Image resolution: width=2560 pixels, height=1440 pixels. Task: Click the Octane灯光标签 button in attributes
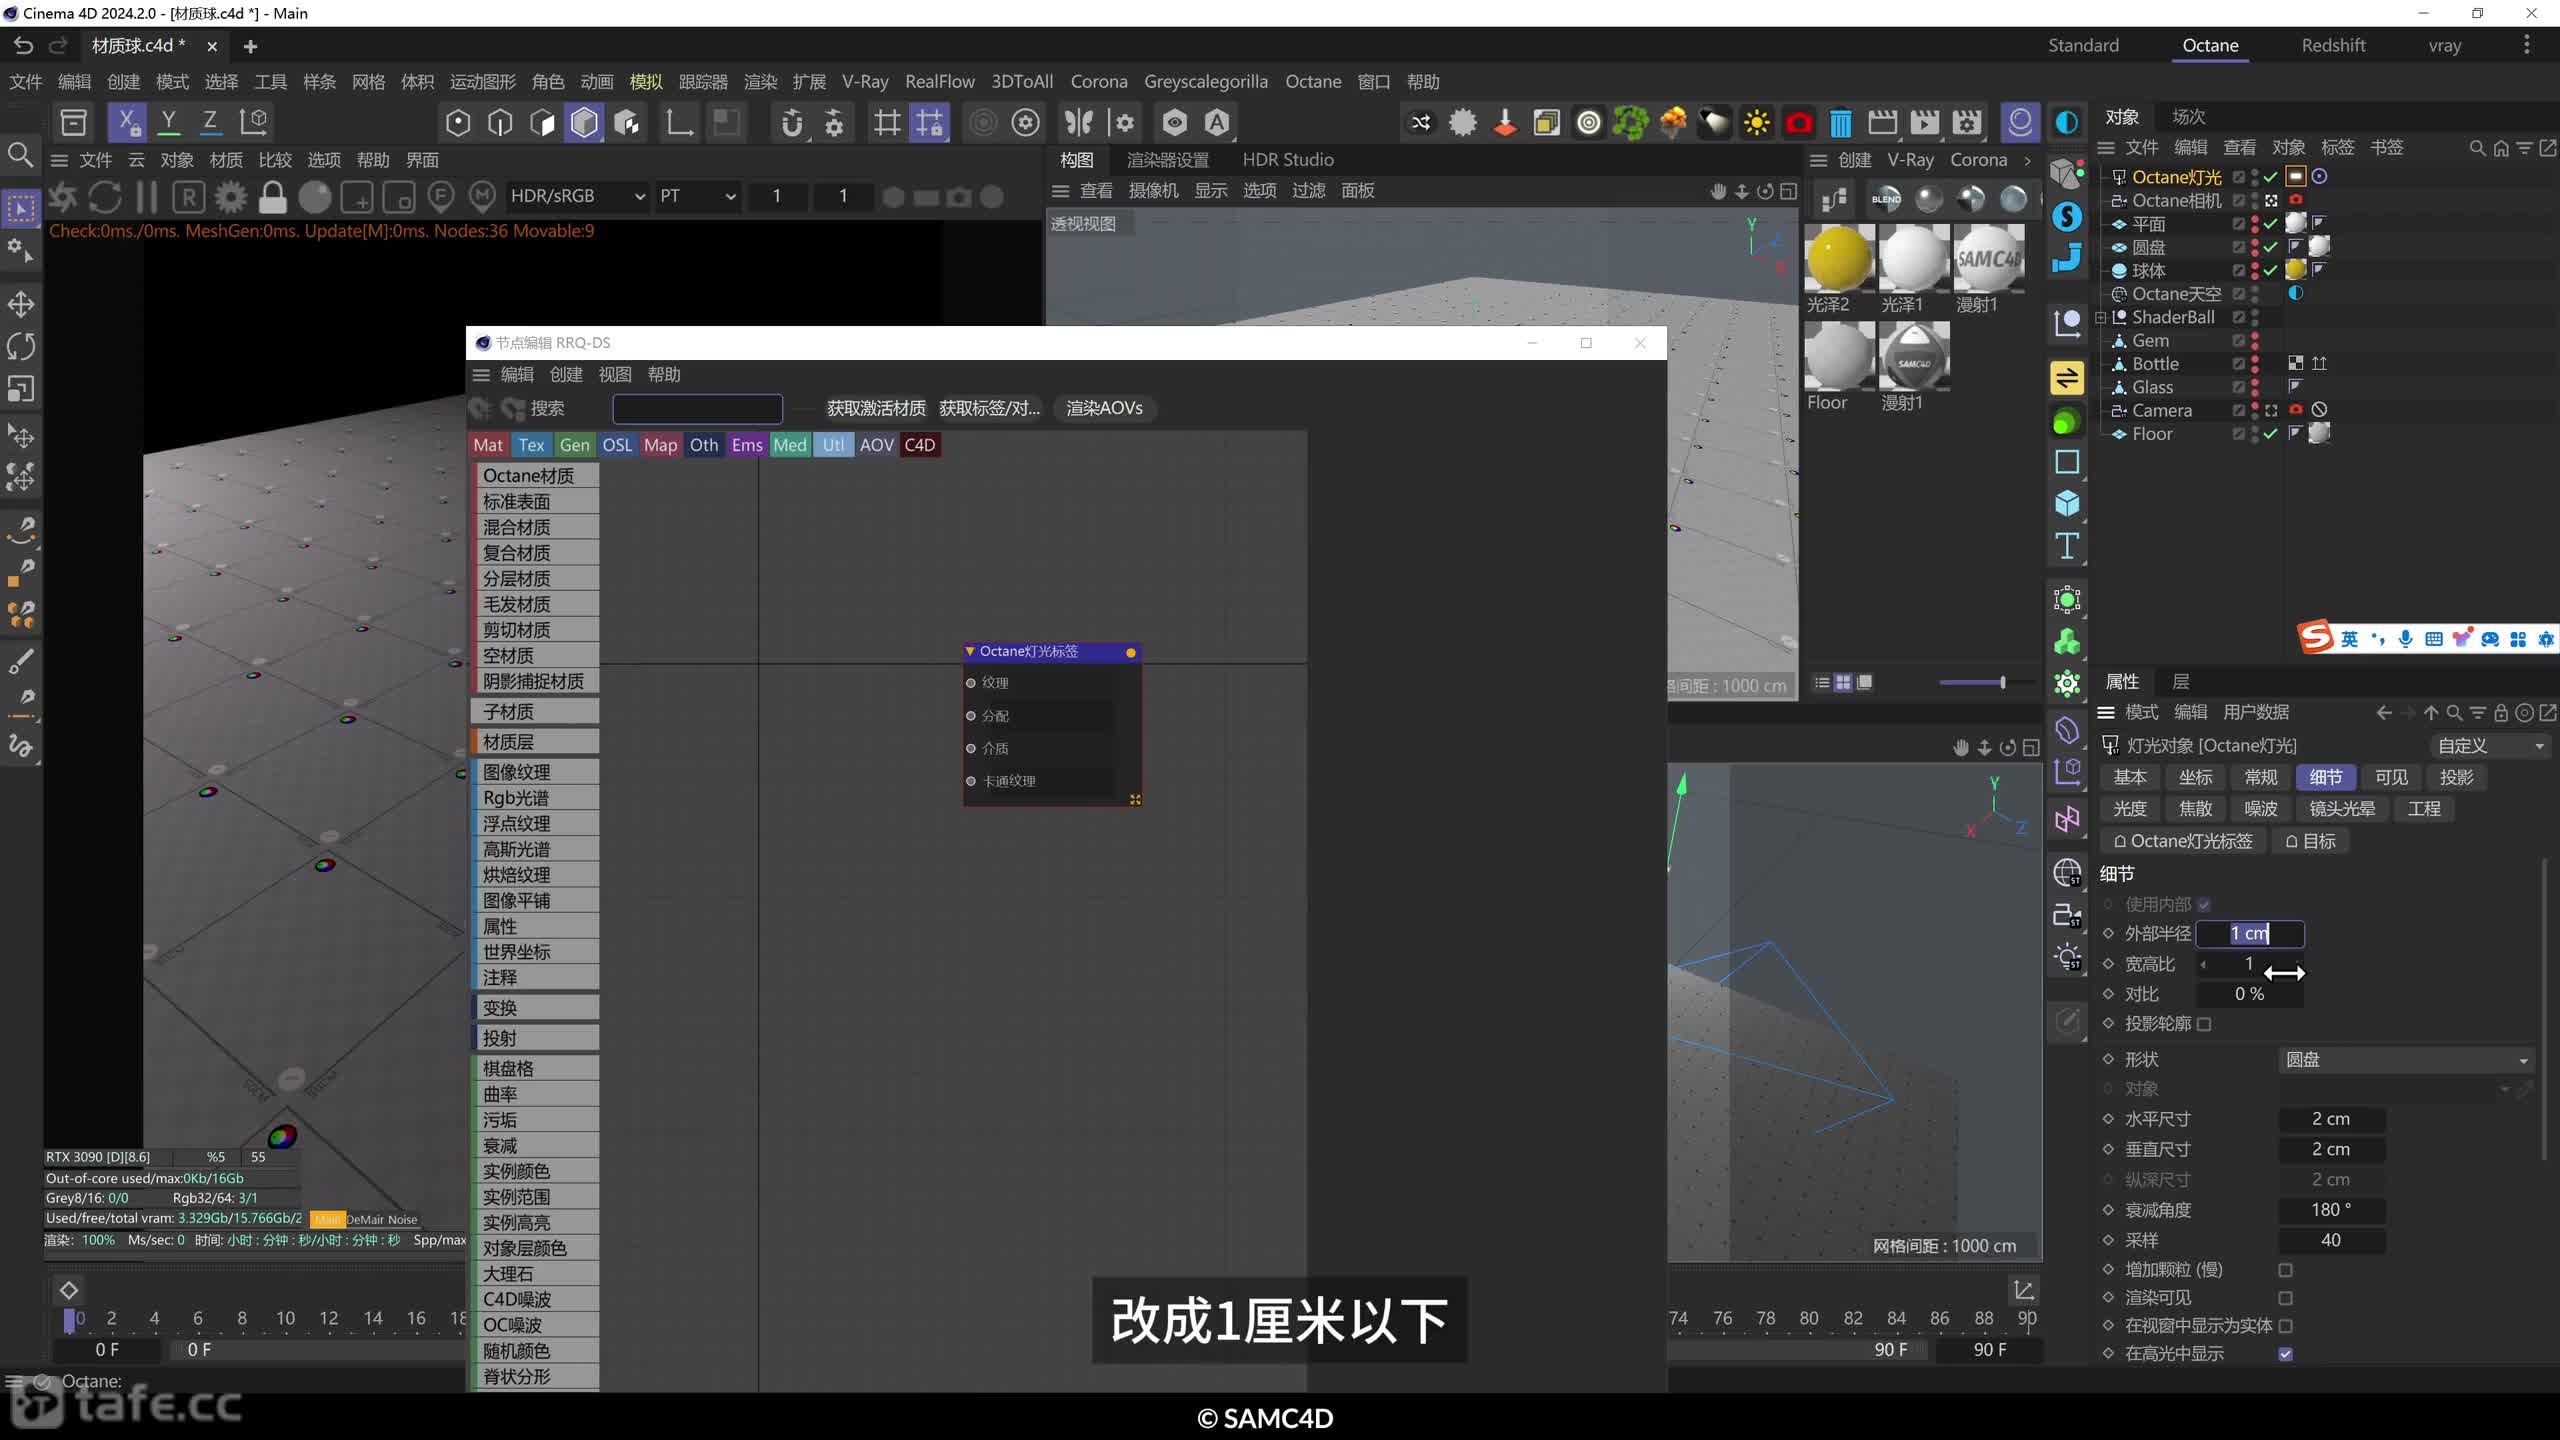[2182, 842]
